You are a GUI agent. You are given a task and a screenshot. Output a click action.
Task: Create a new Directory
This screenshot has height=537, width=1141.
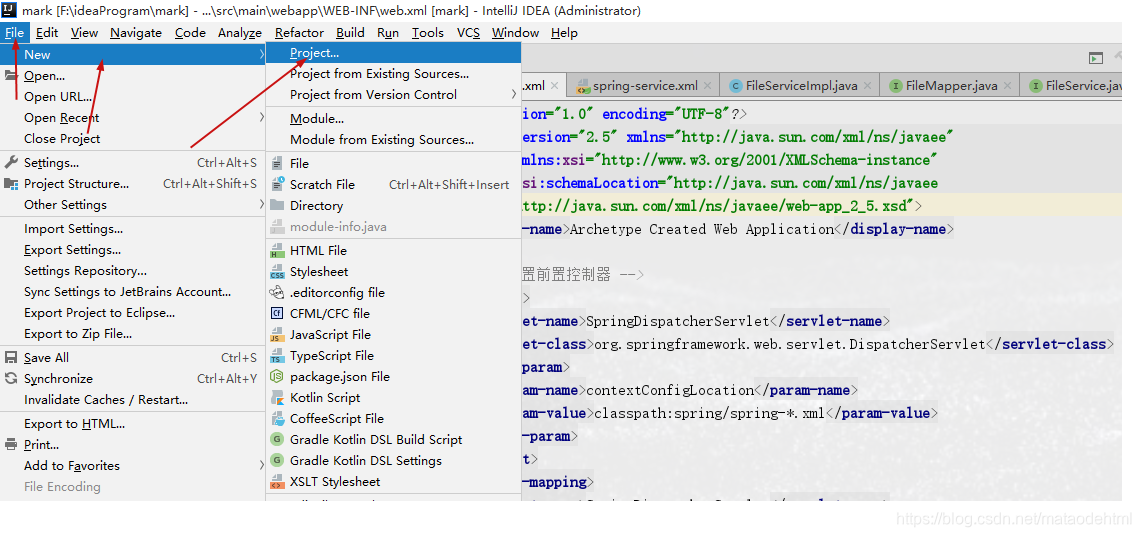[394, 206]
